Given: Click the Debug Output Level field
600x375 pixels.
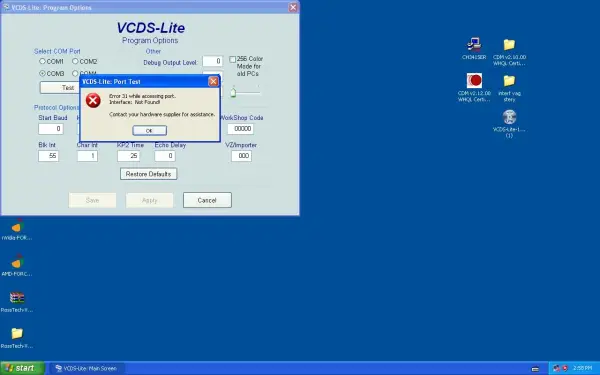Looking at the screenshot, I should 212,61.
